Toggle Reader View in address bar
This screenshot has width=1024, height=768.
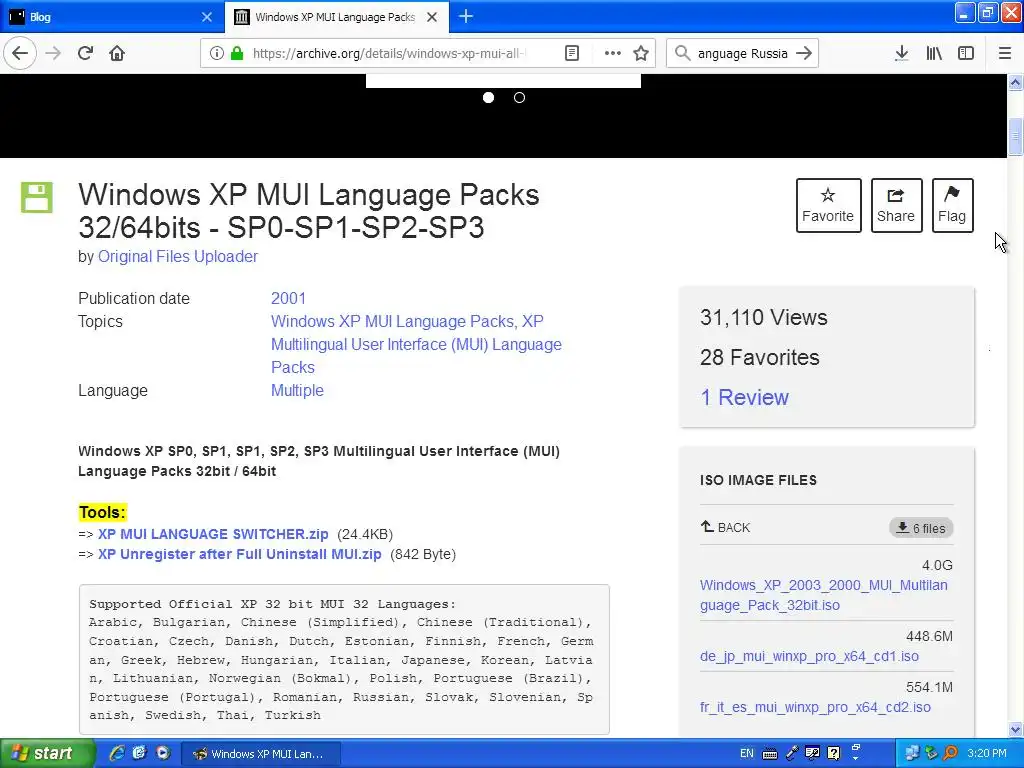[x=571, y=54]
